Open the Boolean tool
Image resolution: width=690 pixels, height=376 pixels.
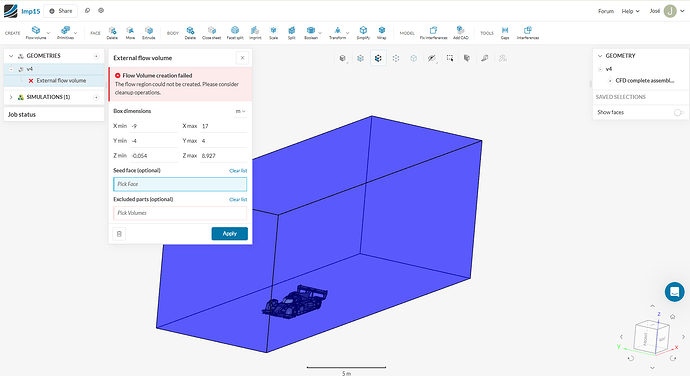(311, 33)
